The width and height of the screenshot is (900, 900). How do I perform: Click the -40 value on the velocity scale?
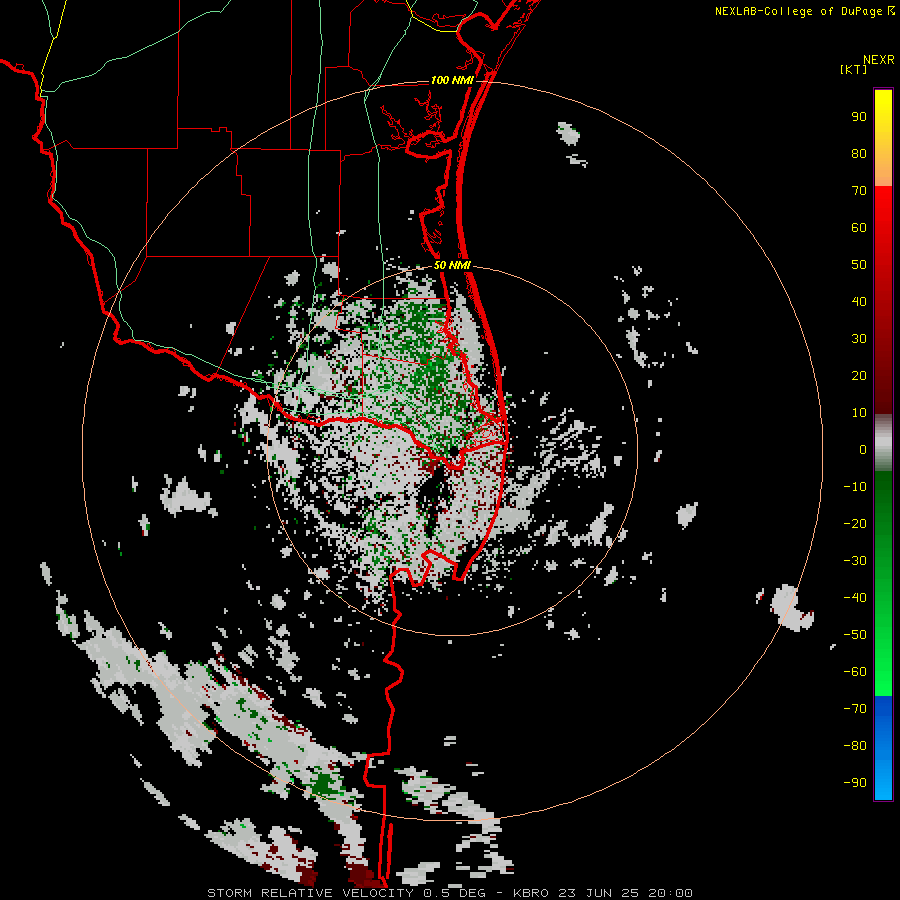(x=855, y=598)
